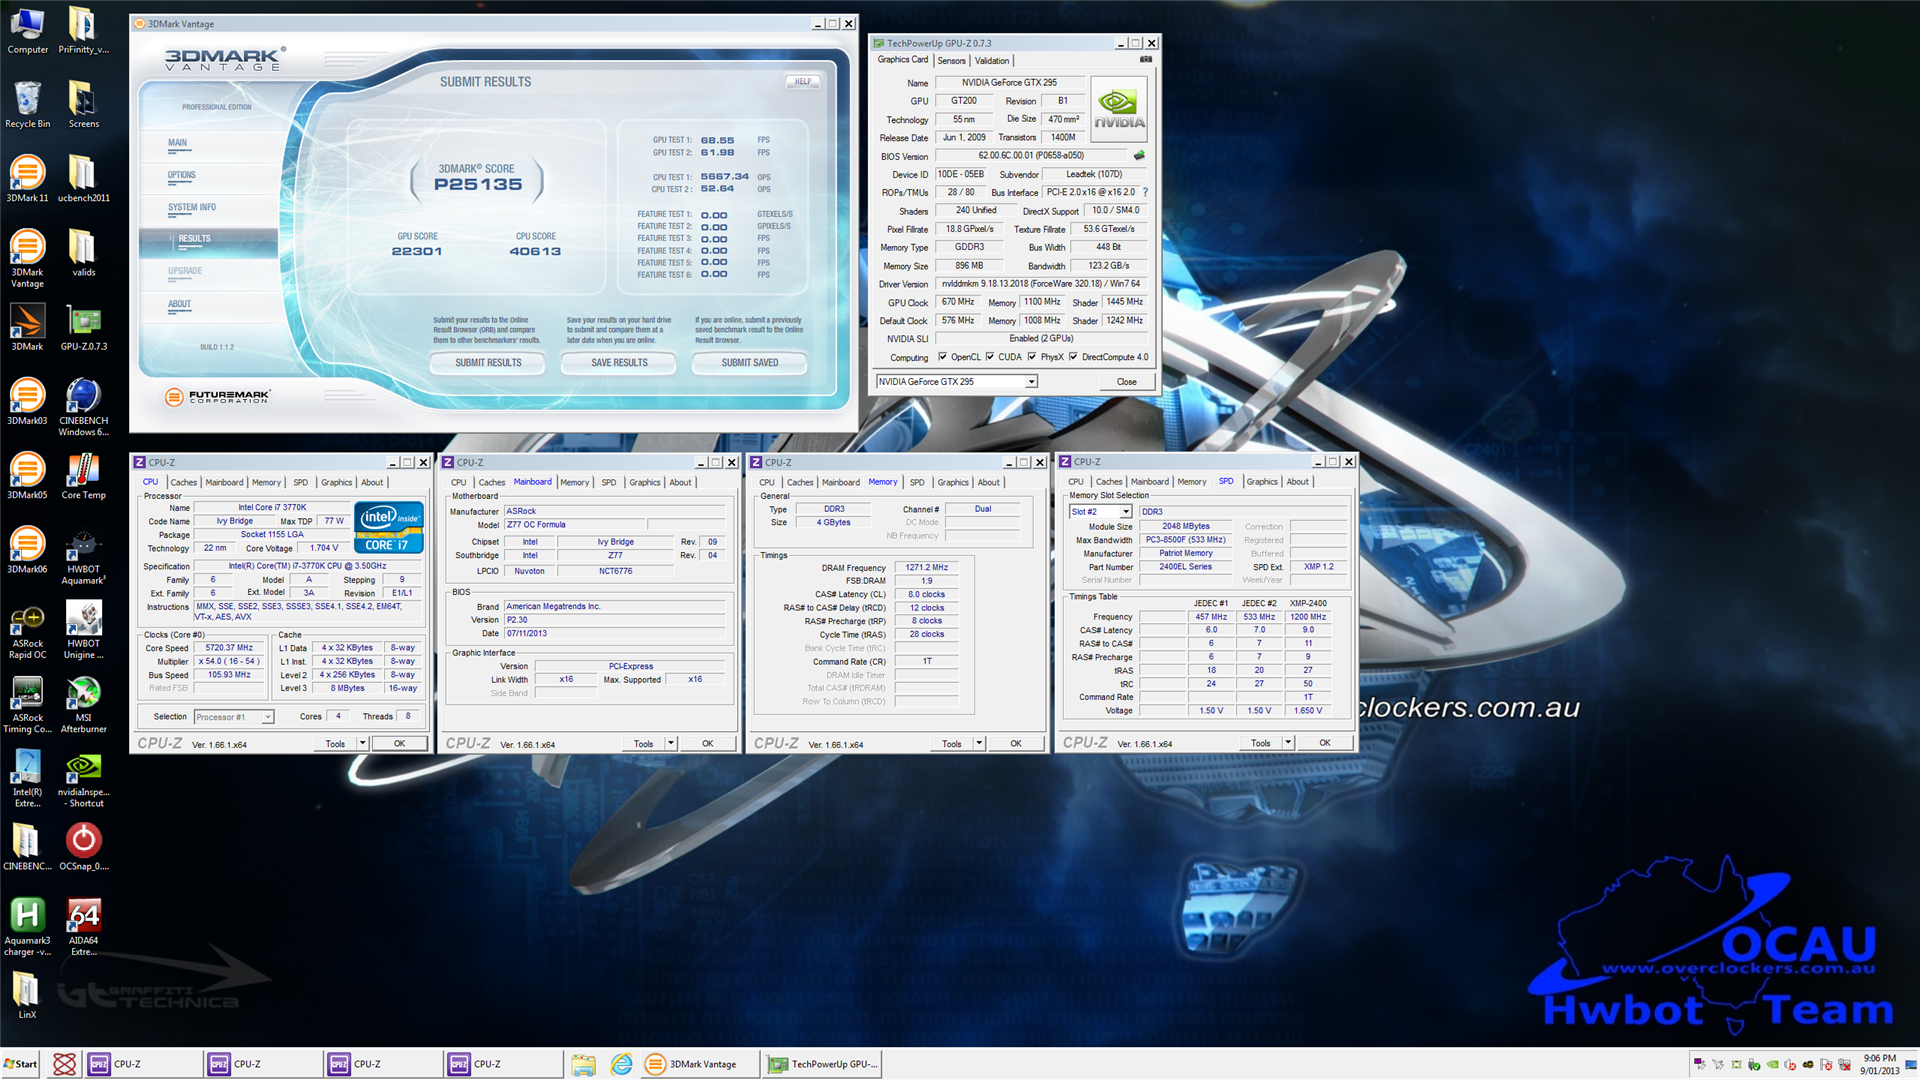Click the GPU-Z screenshot camera icon
Viewport: 1920px width, 1080px height.
[1146, 60]
